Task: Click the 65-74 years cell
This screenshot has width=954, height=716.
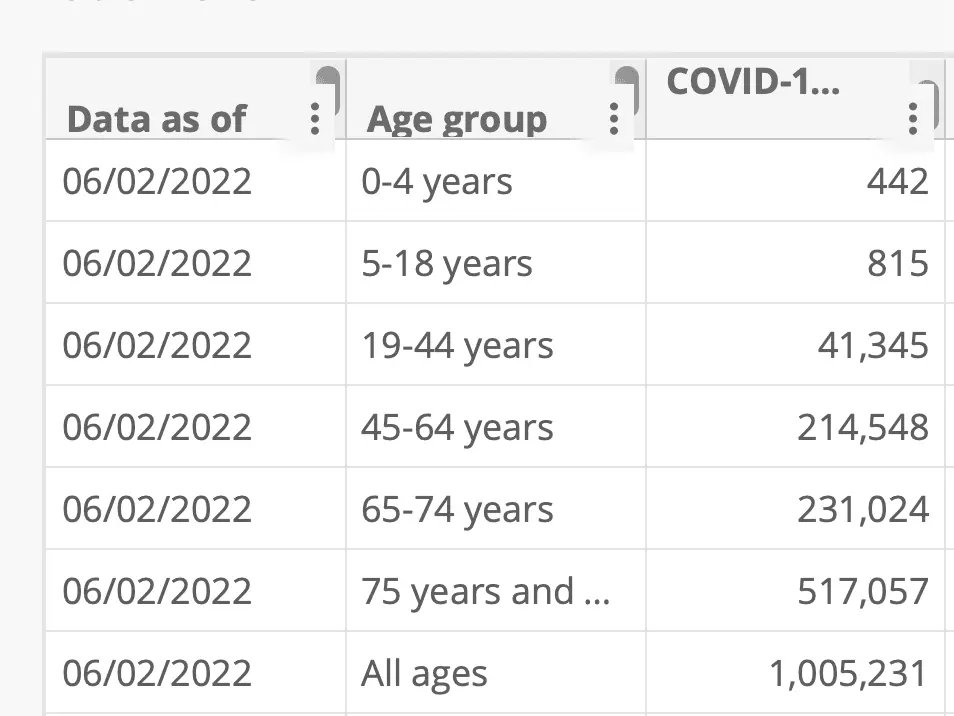Action: (457, 510)
